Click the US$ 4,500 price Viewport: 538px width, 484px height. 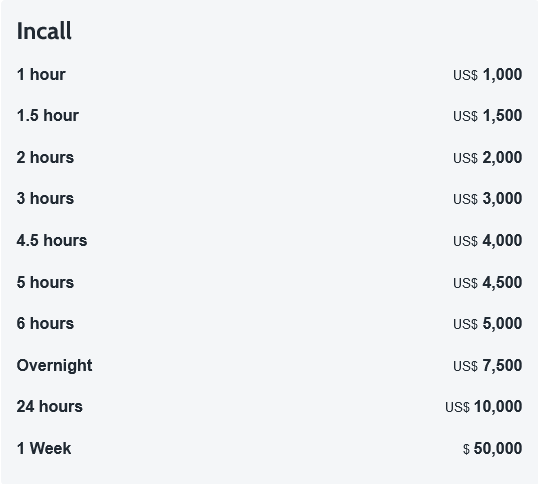(x=488, y=282)
